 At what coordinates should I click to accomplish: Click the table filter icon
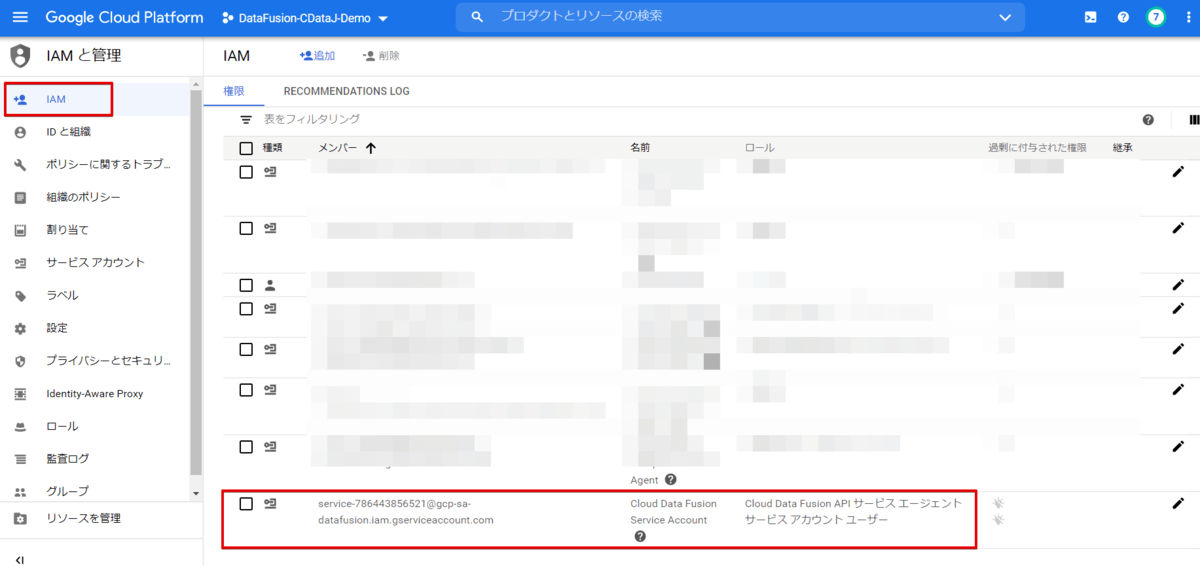pyautogui.click(x=246, y=120)
